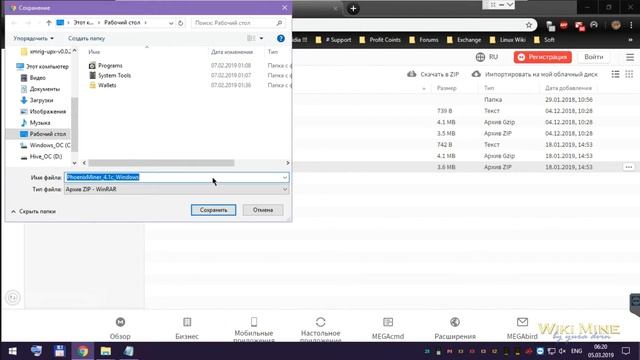Open the three-dots menu on highlighted row
This screenshot has width=640, height=360.
tap(629, 167)
